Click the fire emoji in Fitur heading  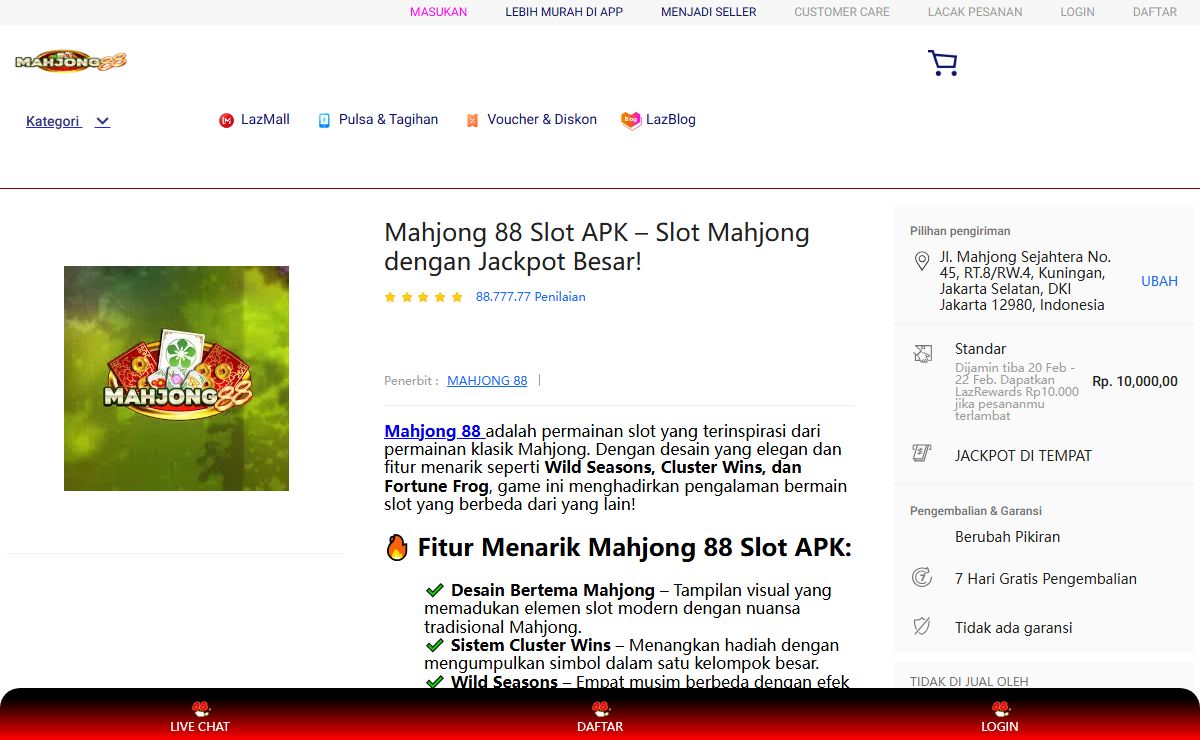pyautogui.click(x=397, y=548)
